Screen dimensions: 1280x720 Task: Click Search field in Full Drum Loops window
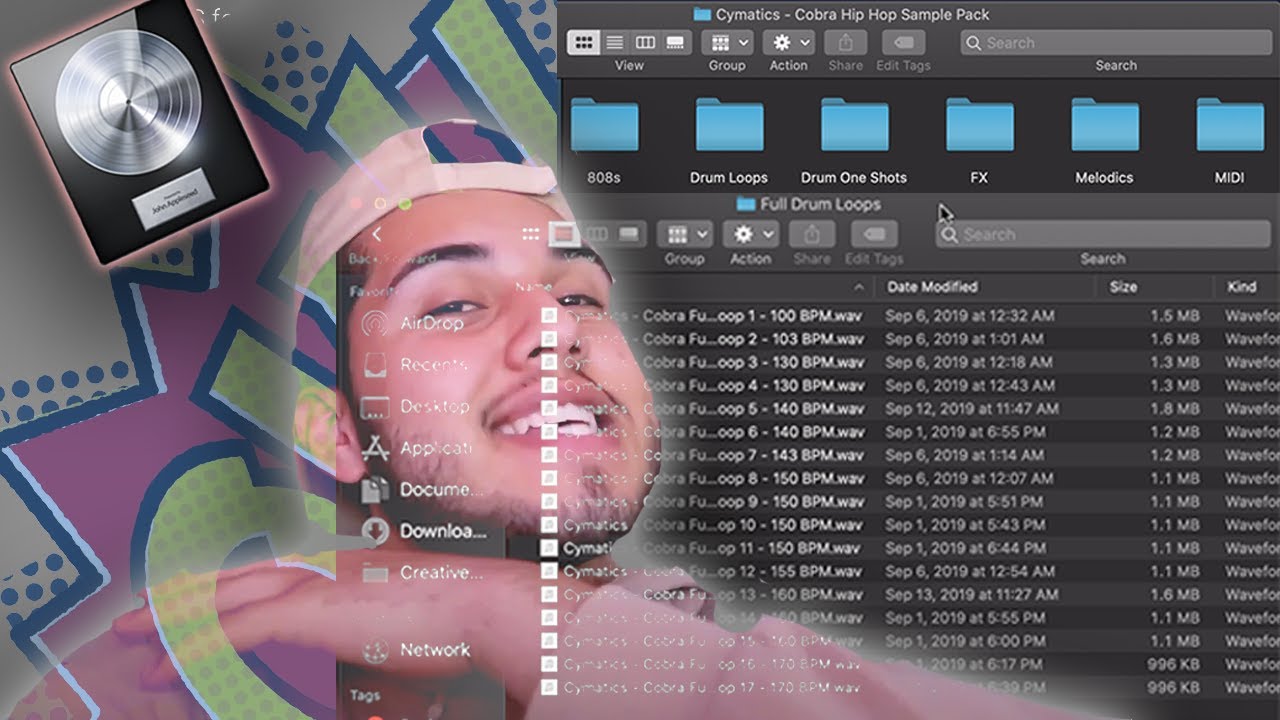[x=1103, y=235]
